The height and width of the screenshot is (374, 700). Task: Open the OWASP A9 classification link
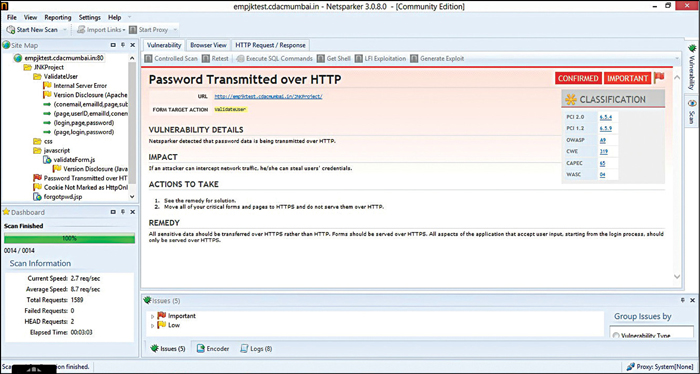click(603, 140)
